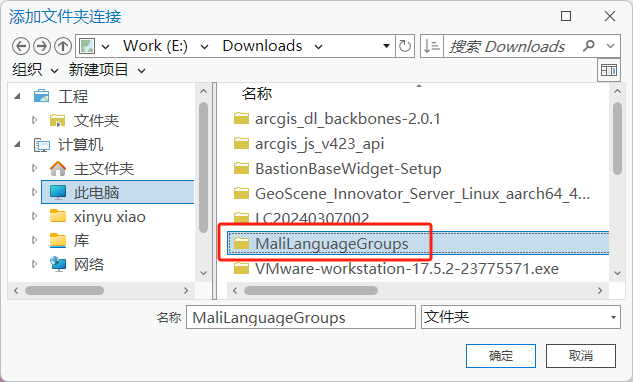Select the xinyu xiao tree item
633x382 pixels.
point(109,217)
